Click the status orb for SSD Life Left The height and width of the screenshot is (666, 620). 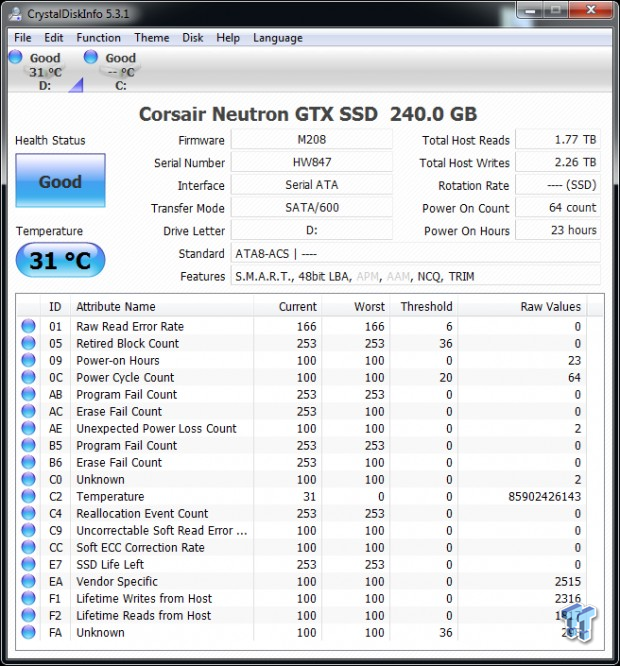(28, 564)
